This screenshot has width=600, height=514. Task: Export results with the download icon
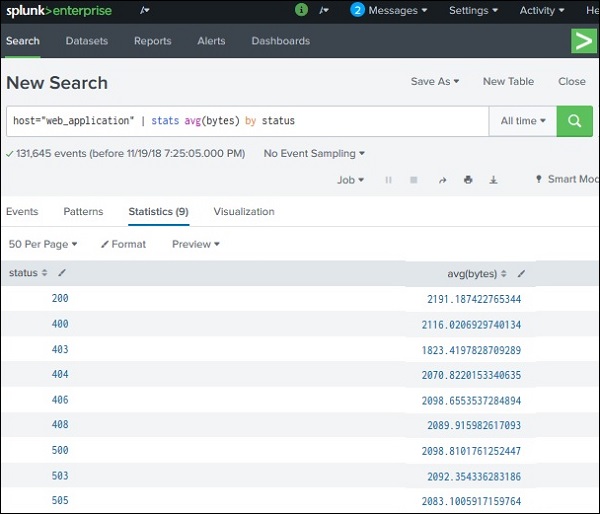coord(493,180)
